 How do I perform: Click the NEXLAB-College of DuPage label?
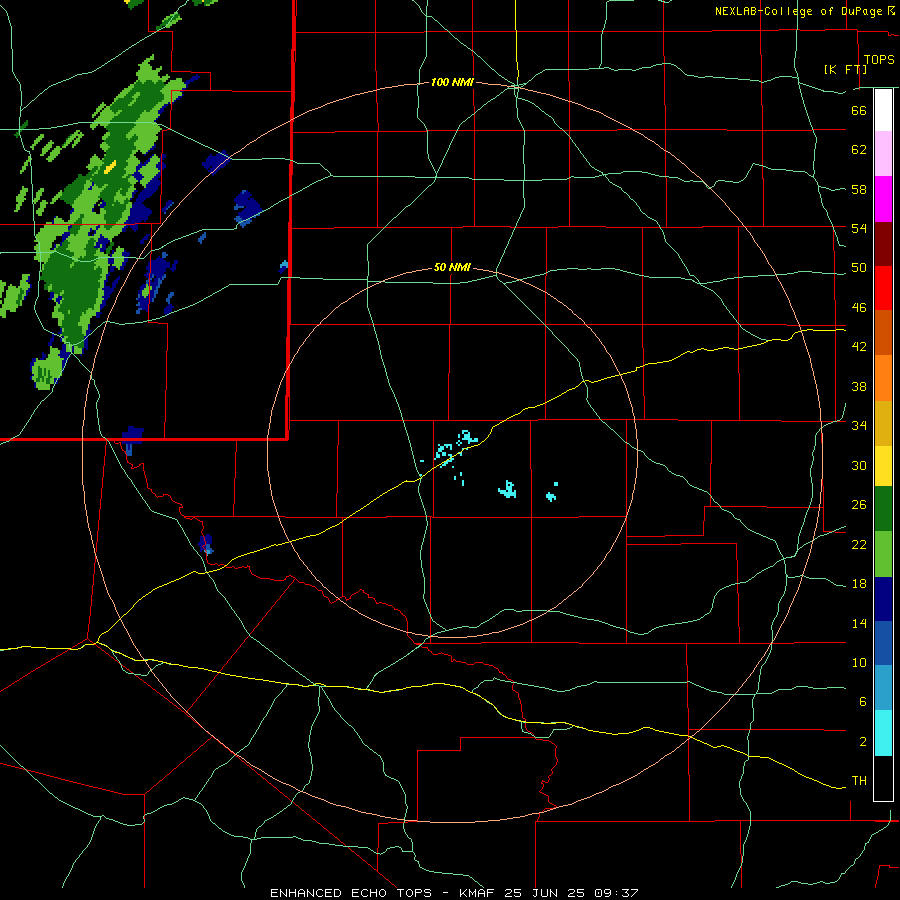798,11
